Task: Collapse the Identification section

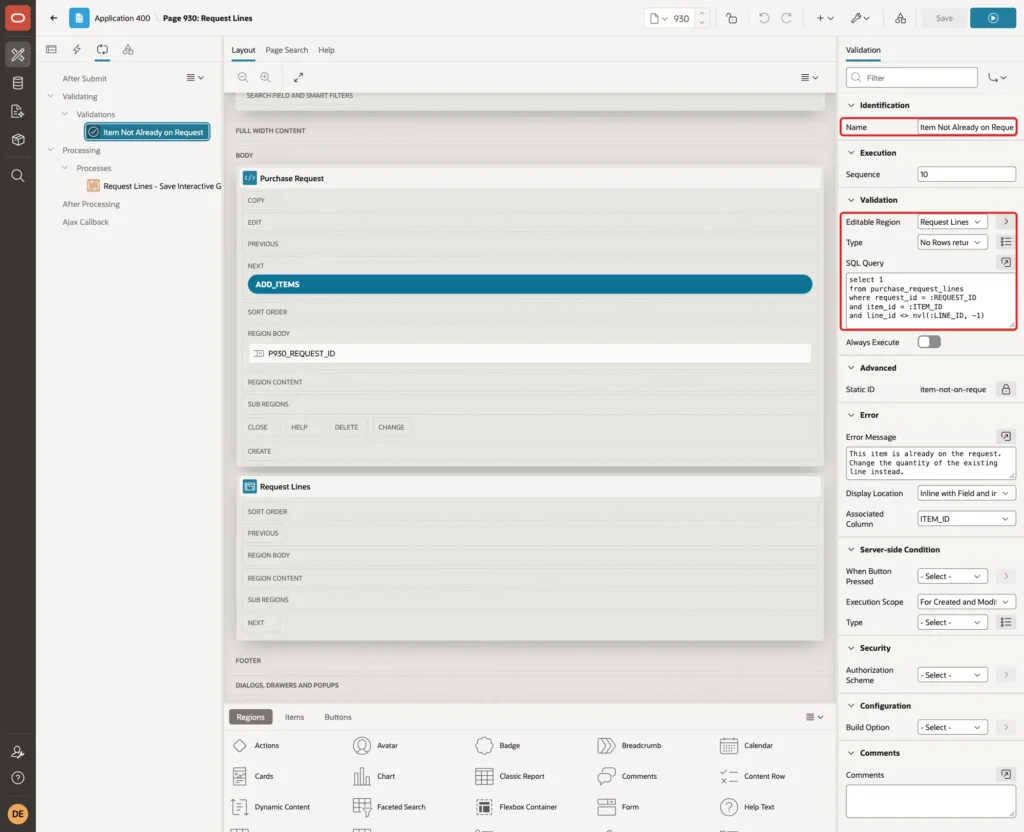Action: (x=850, y=105)
